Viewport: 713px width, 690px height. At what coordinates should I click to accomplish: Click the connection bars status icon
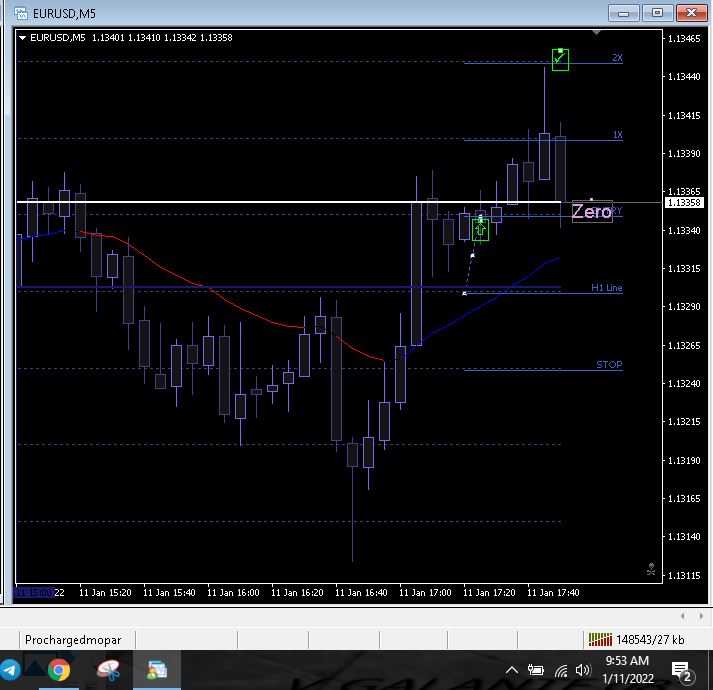600,640
